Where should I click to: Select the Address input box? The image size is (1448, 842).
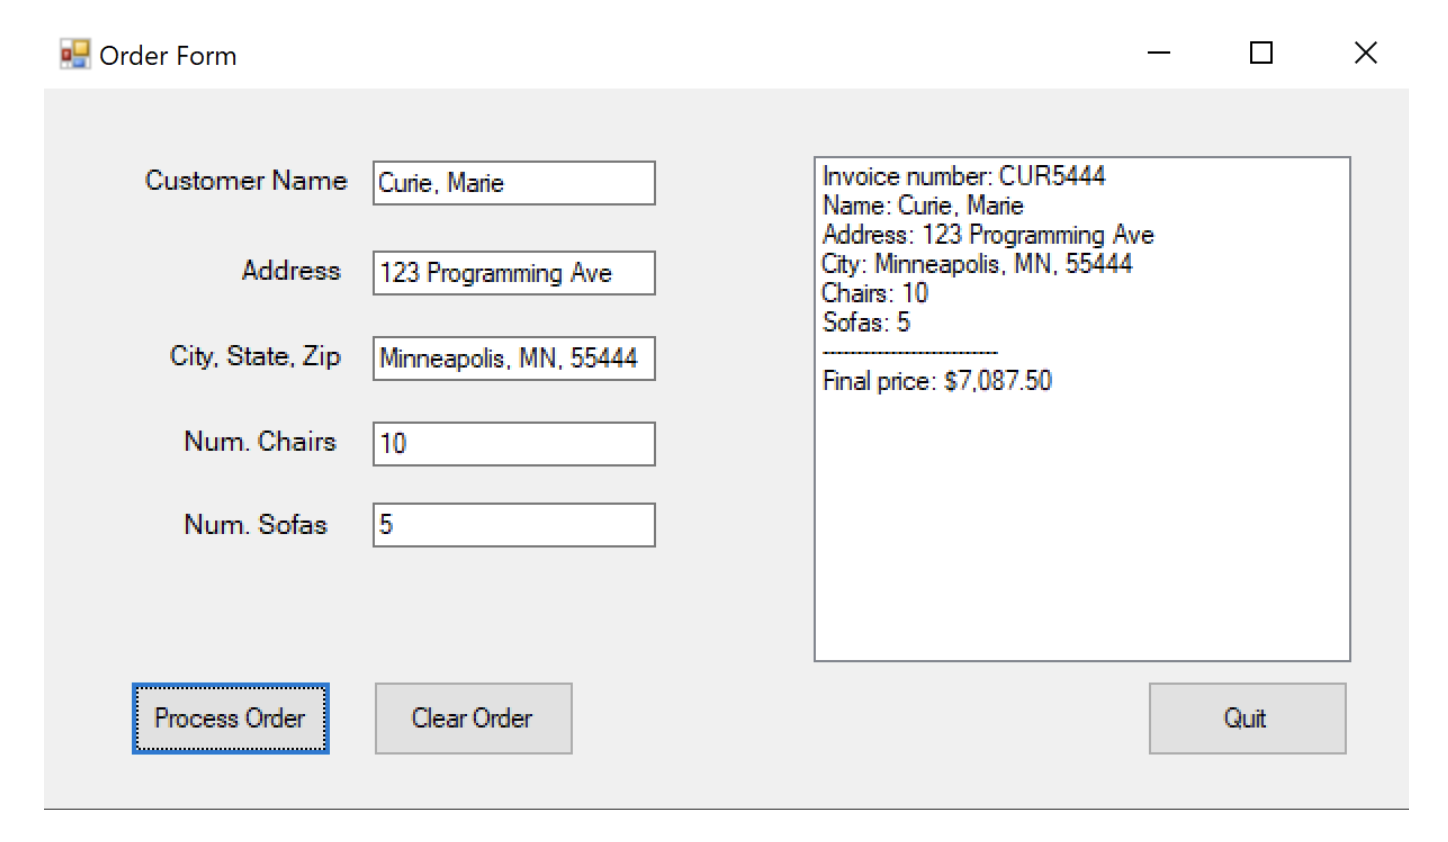(x=514, y=273)
